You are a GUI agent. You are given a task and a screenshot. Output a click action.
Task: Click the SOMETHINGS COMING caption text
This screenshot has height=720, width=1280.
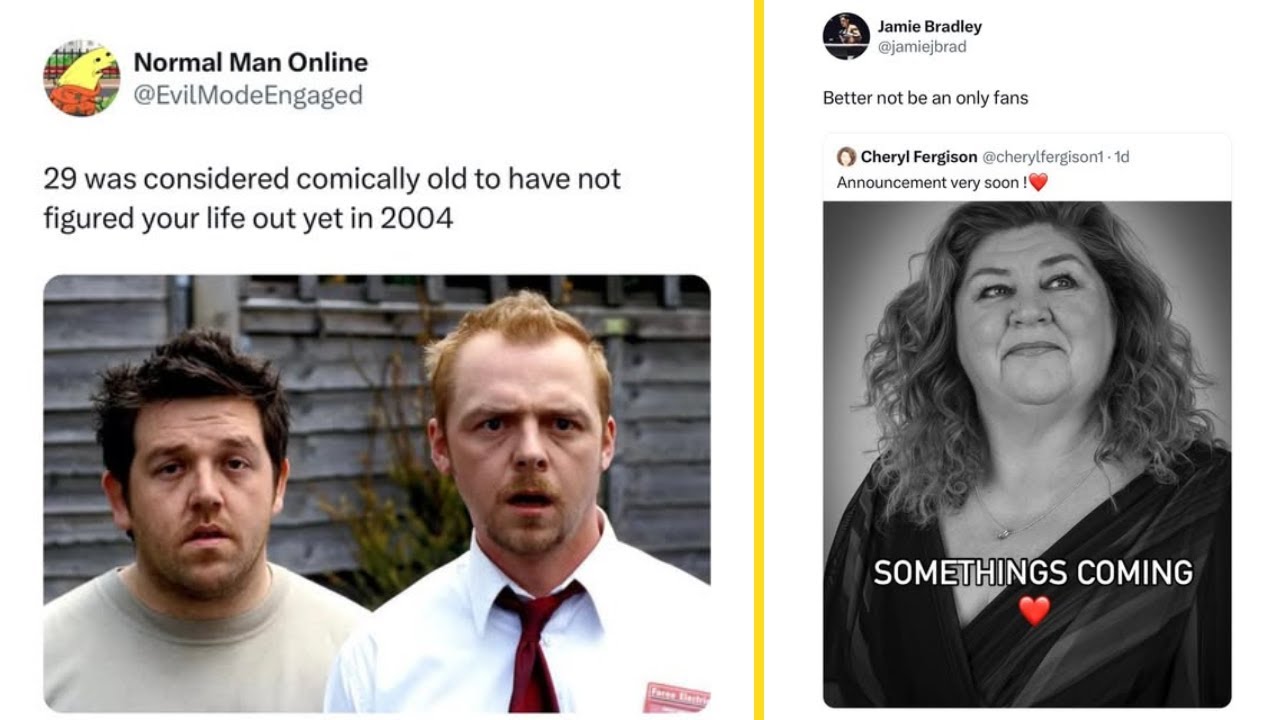coord(1033,572)
